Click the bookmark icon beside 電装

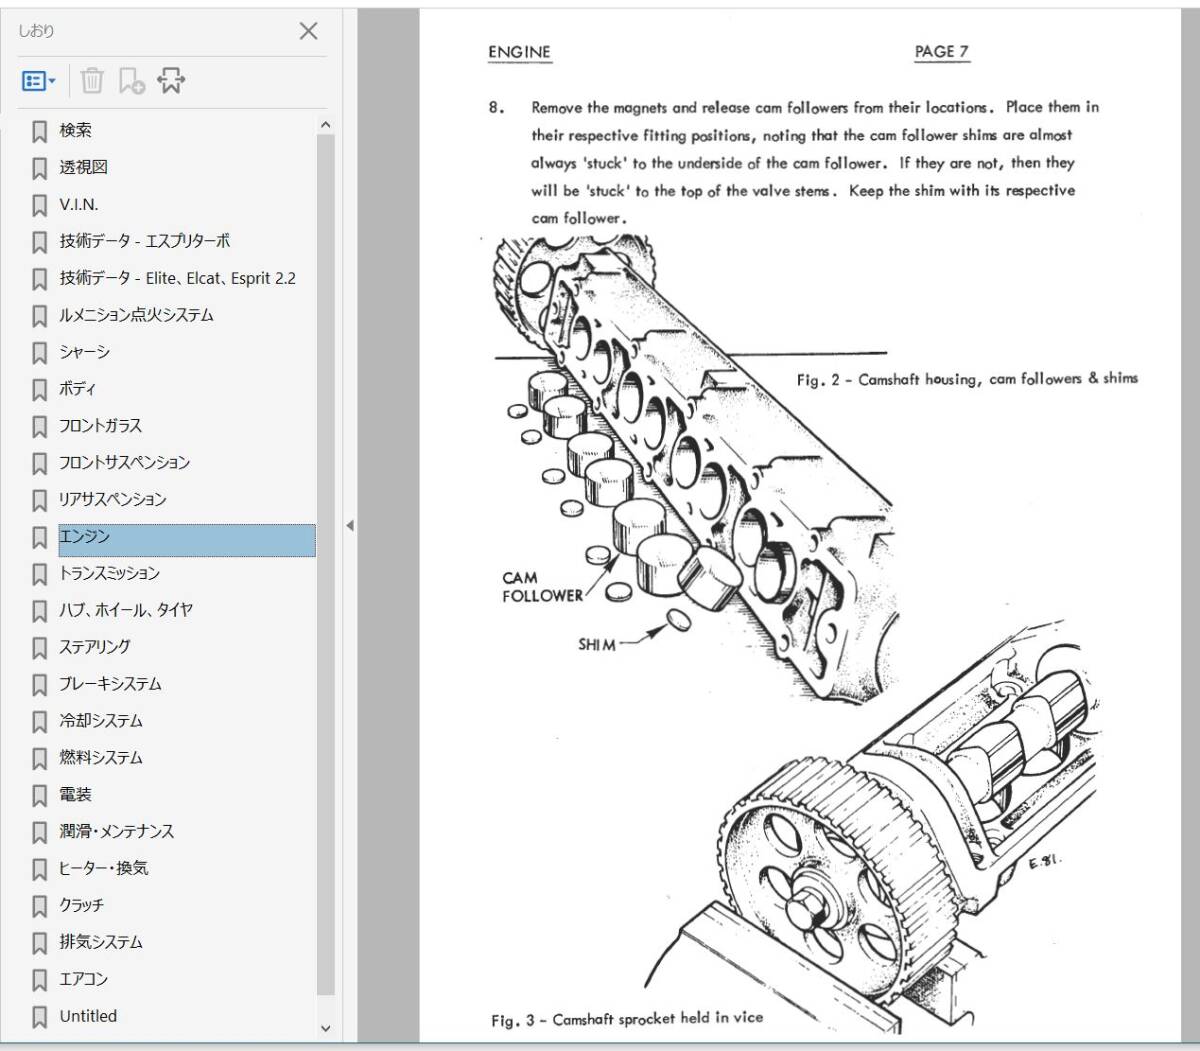click(39, 796)
